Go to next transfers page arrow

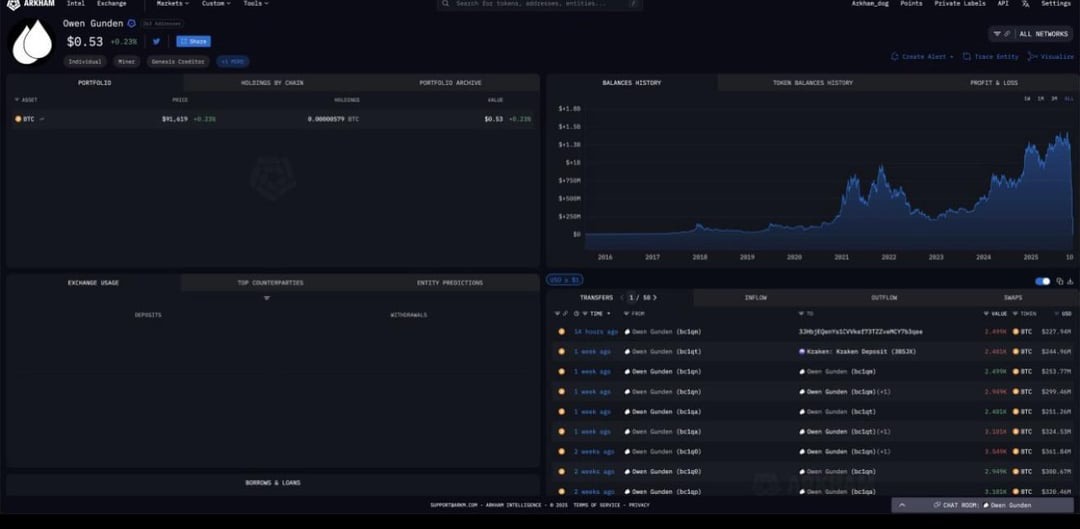click(x=655, y=298)
